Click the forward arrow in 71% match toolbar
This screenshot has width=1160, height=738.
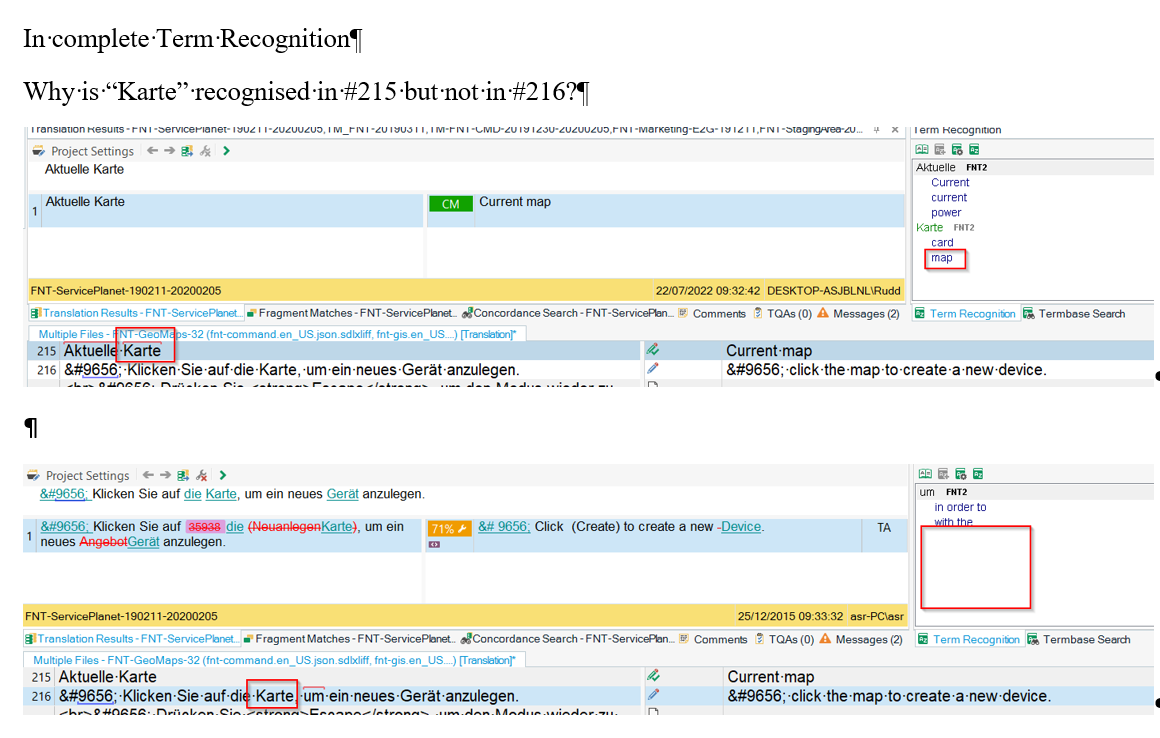(165, 475)
